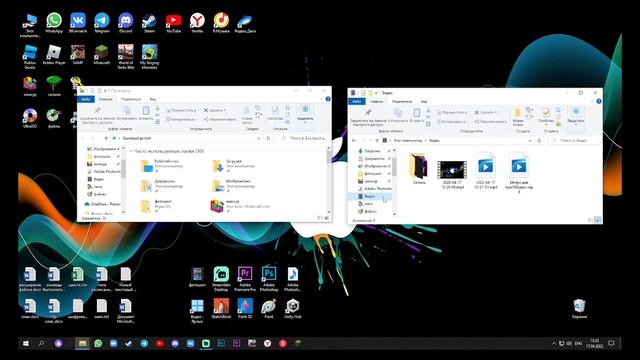Screen dimensions: 640x360
Task: Open the ВКонтакте desktop shortcut
Action: click(x=78, y=22)
